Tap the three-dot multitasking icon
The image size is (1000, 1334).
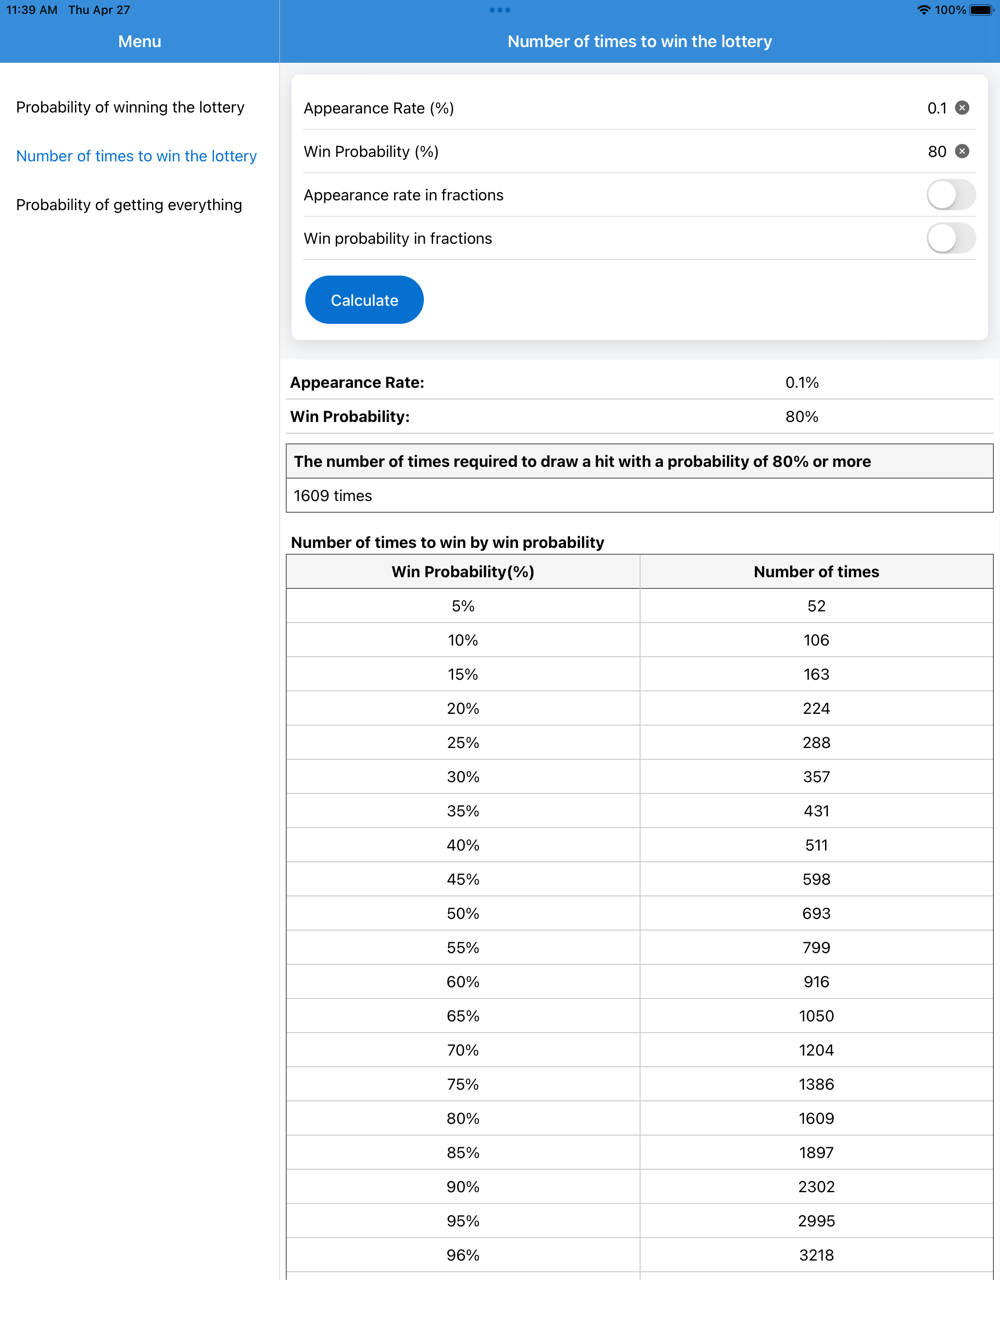pos(500,10)
